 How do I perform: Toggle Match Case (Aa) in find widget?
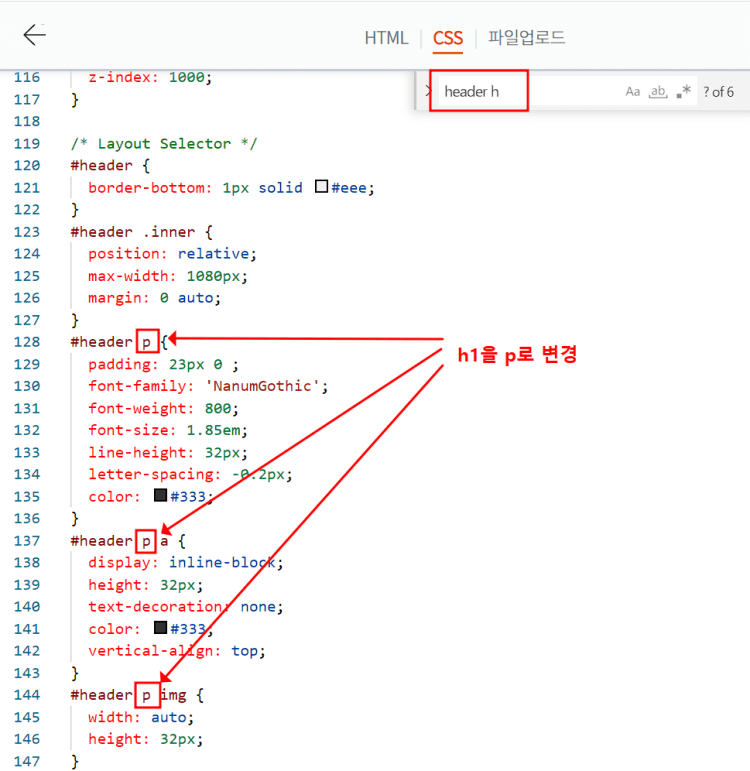(632, 92)
